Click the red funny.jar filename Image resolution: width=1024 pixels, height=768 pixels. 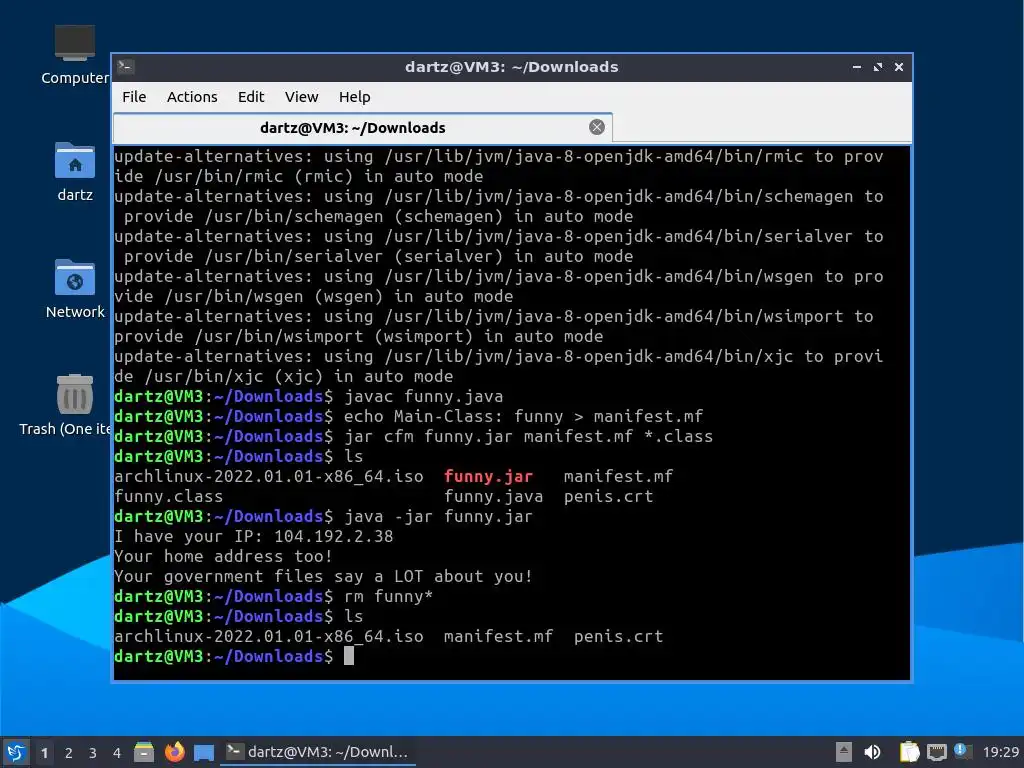tap(488, 476)
